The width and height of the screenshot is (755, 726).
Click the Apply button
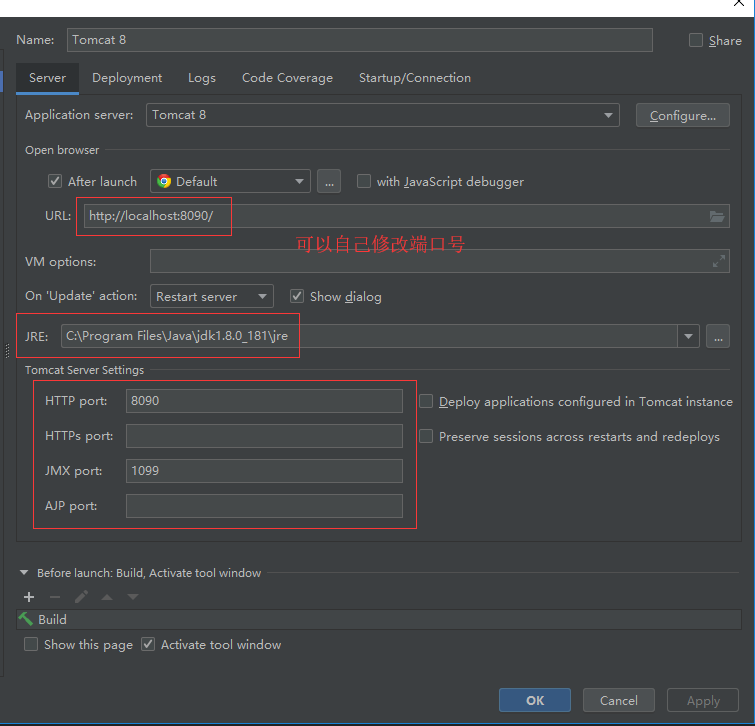click(703, 700)
